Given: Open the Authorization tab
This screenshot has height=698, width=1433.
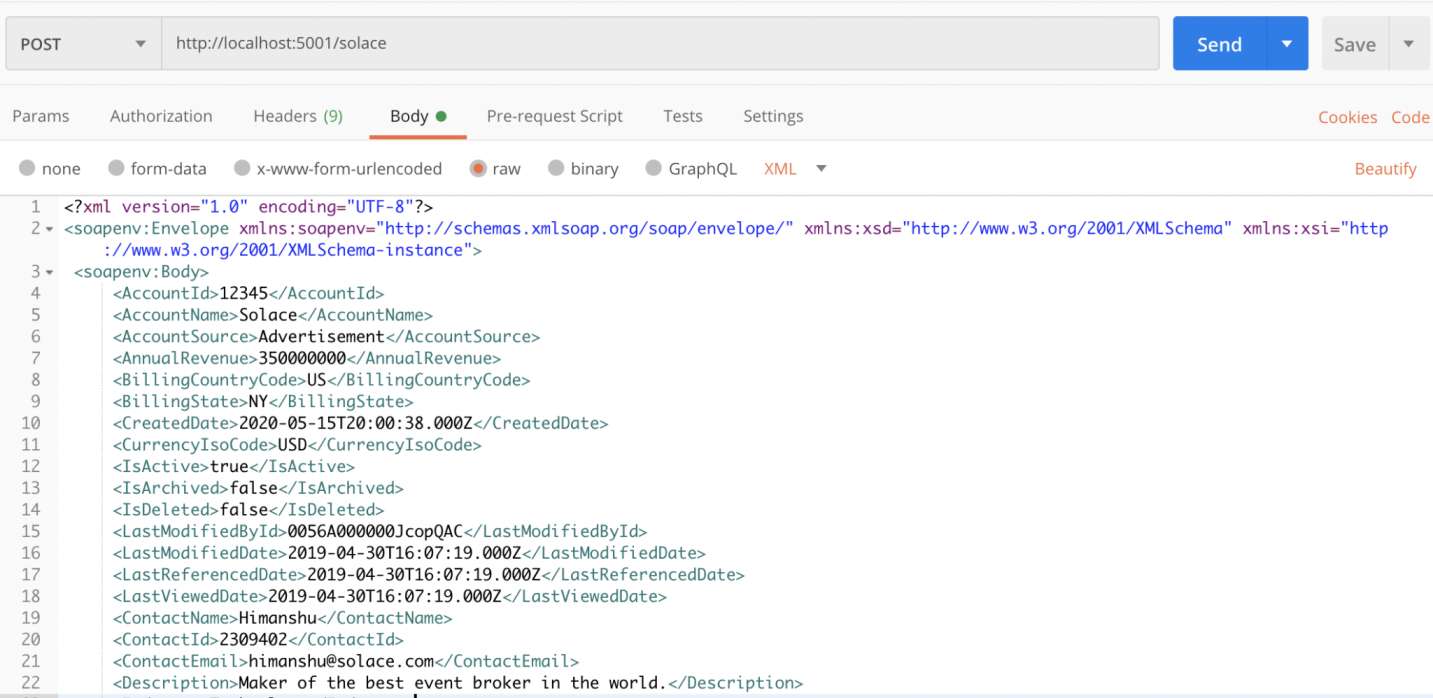Looking at the screenshot, I should coord(161,116).
